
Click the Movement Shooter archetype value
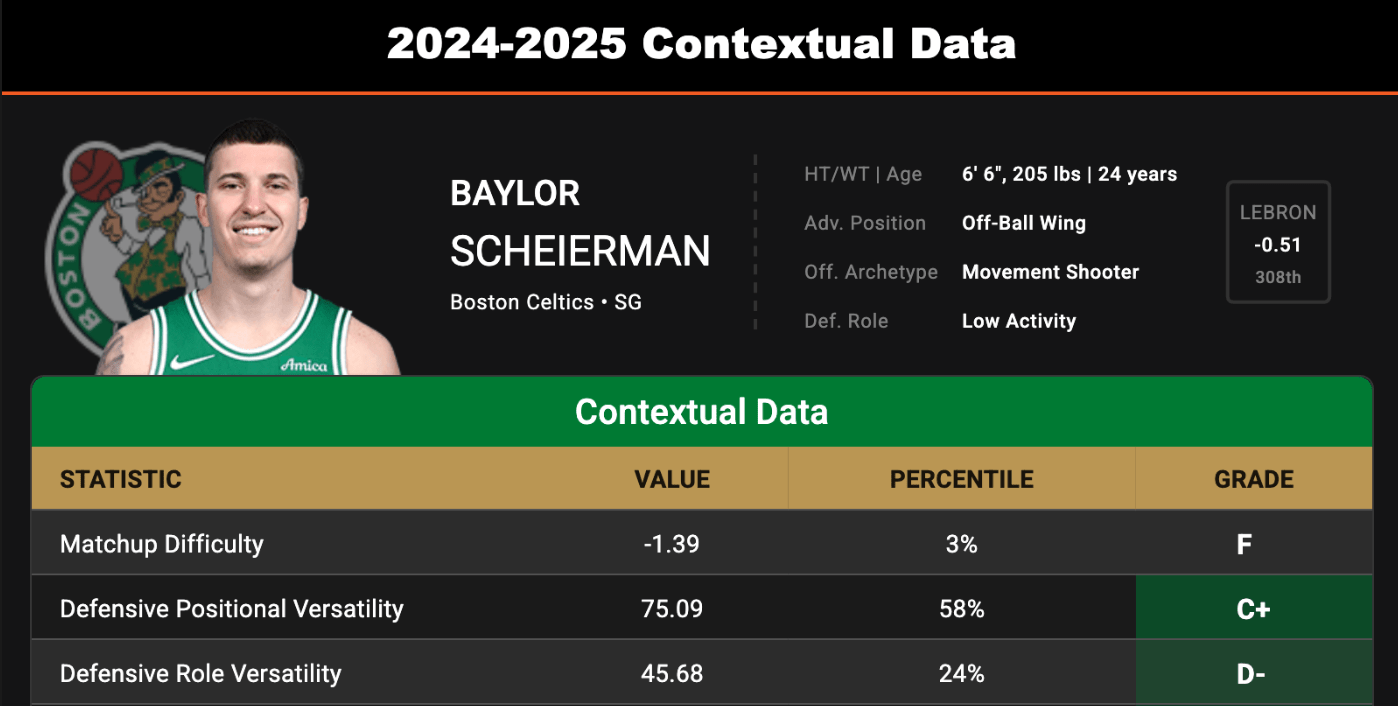(x=1050, y=272)
